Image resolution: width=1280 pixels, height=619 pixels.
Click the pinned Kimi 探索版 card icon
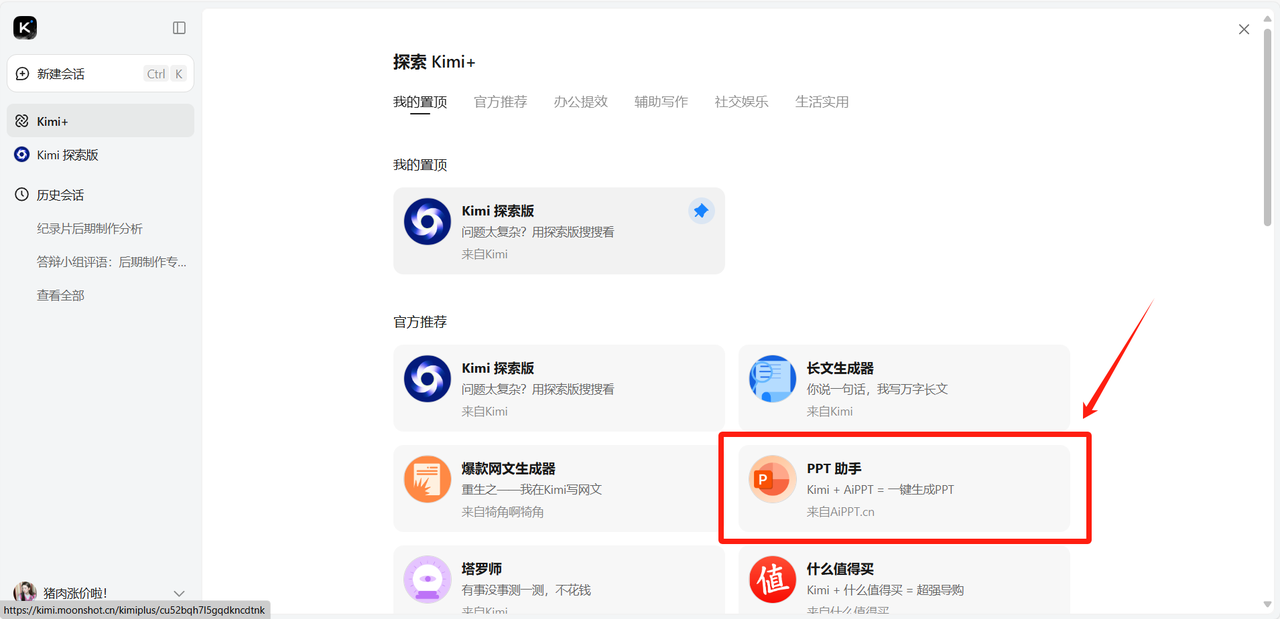(428, 222)
